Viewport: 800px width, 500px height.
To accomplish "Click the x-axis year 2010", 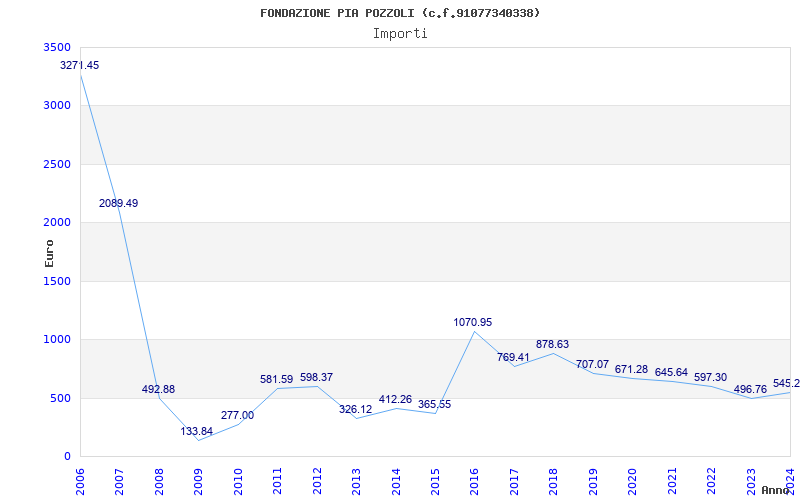I will (238, 480).
